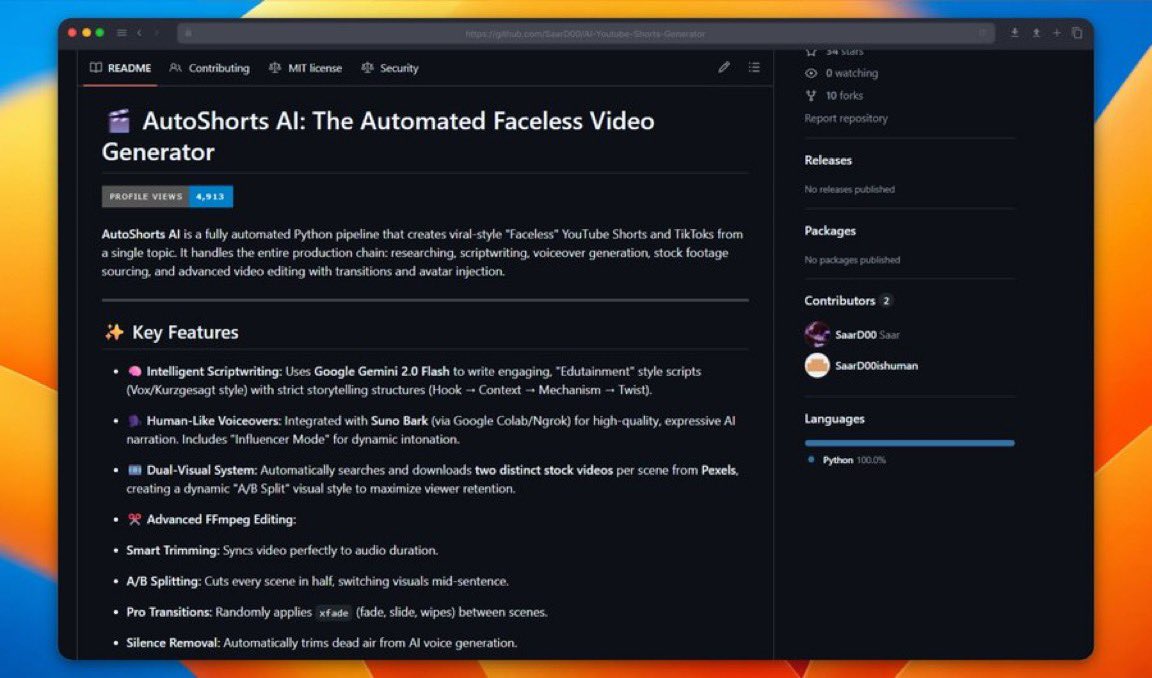
Task: Click the sparkles emoji beside Key Features
Action: coord(114,332)
